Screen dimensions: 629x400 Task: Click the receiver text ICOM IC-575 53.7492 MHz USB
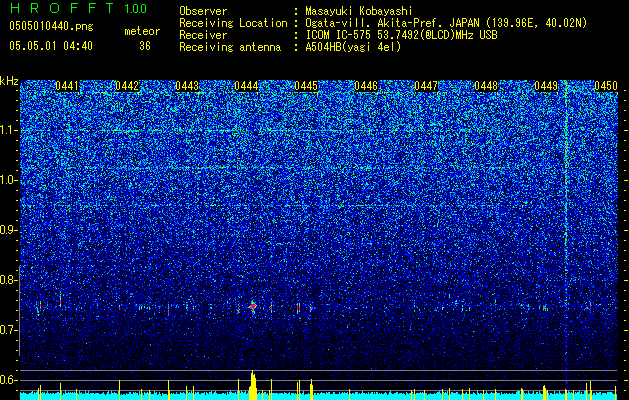[x=401, y=35]
